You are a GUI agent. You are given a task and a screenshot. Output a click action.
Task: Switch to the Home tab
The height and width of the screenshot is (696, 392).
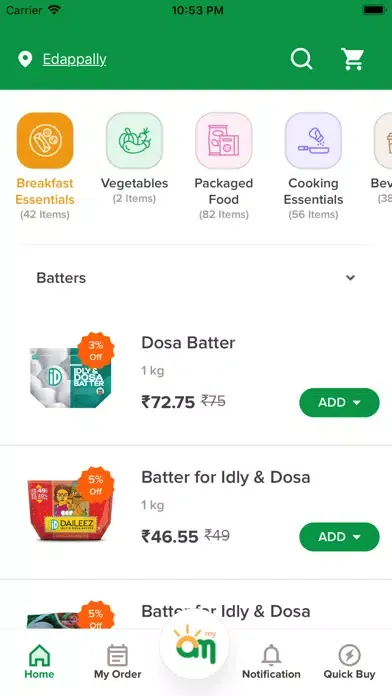[x=39, y=661]
